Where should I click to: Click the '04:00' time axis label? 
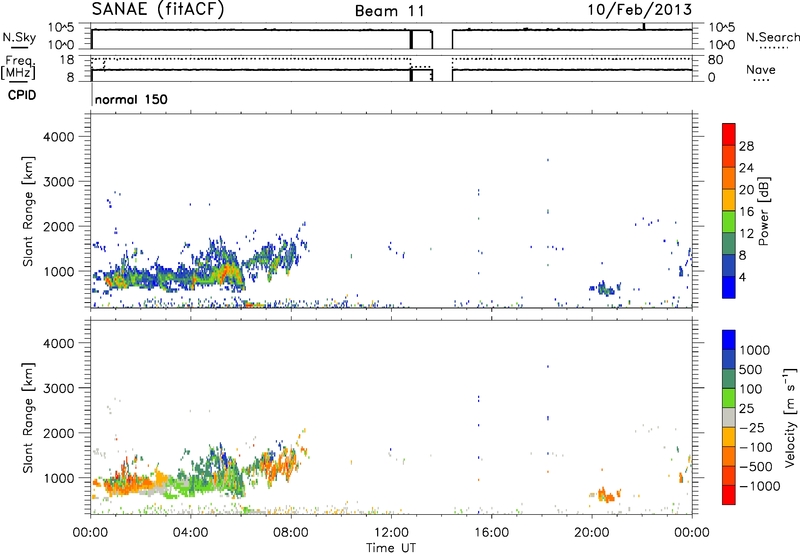[191, 533]
